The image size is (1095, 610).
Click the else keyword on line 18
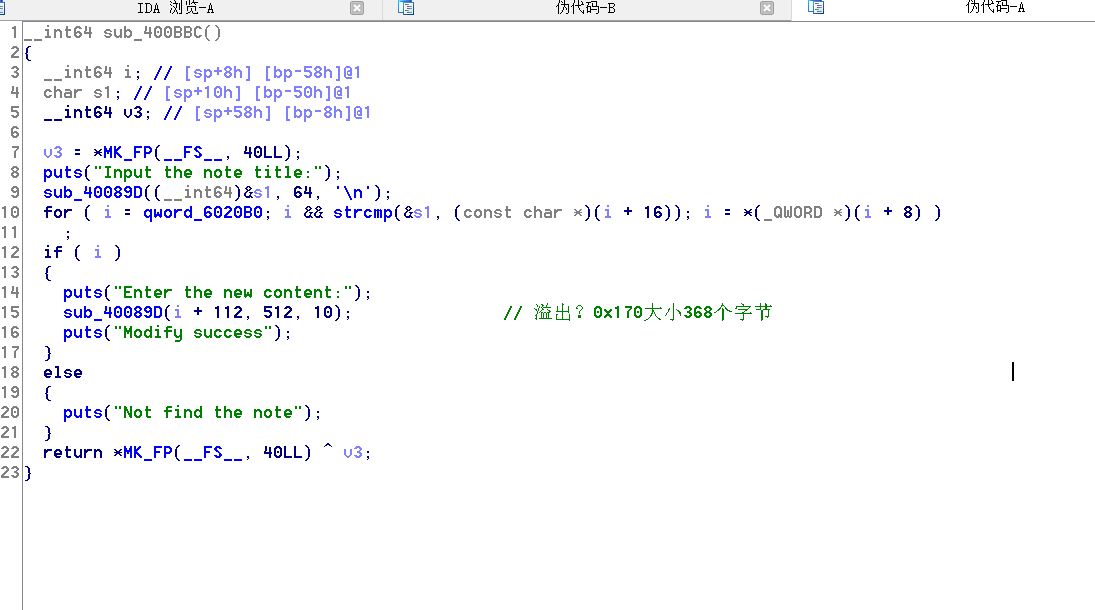[62, 372]
